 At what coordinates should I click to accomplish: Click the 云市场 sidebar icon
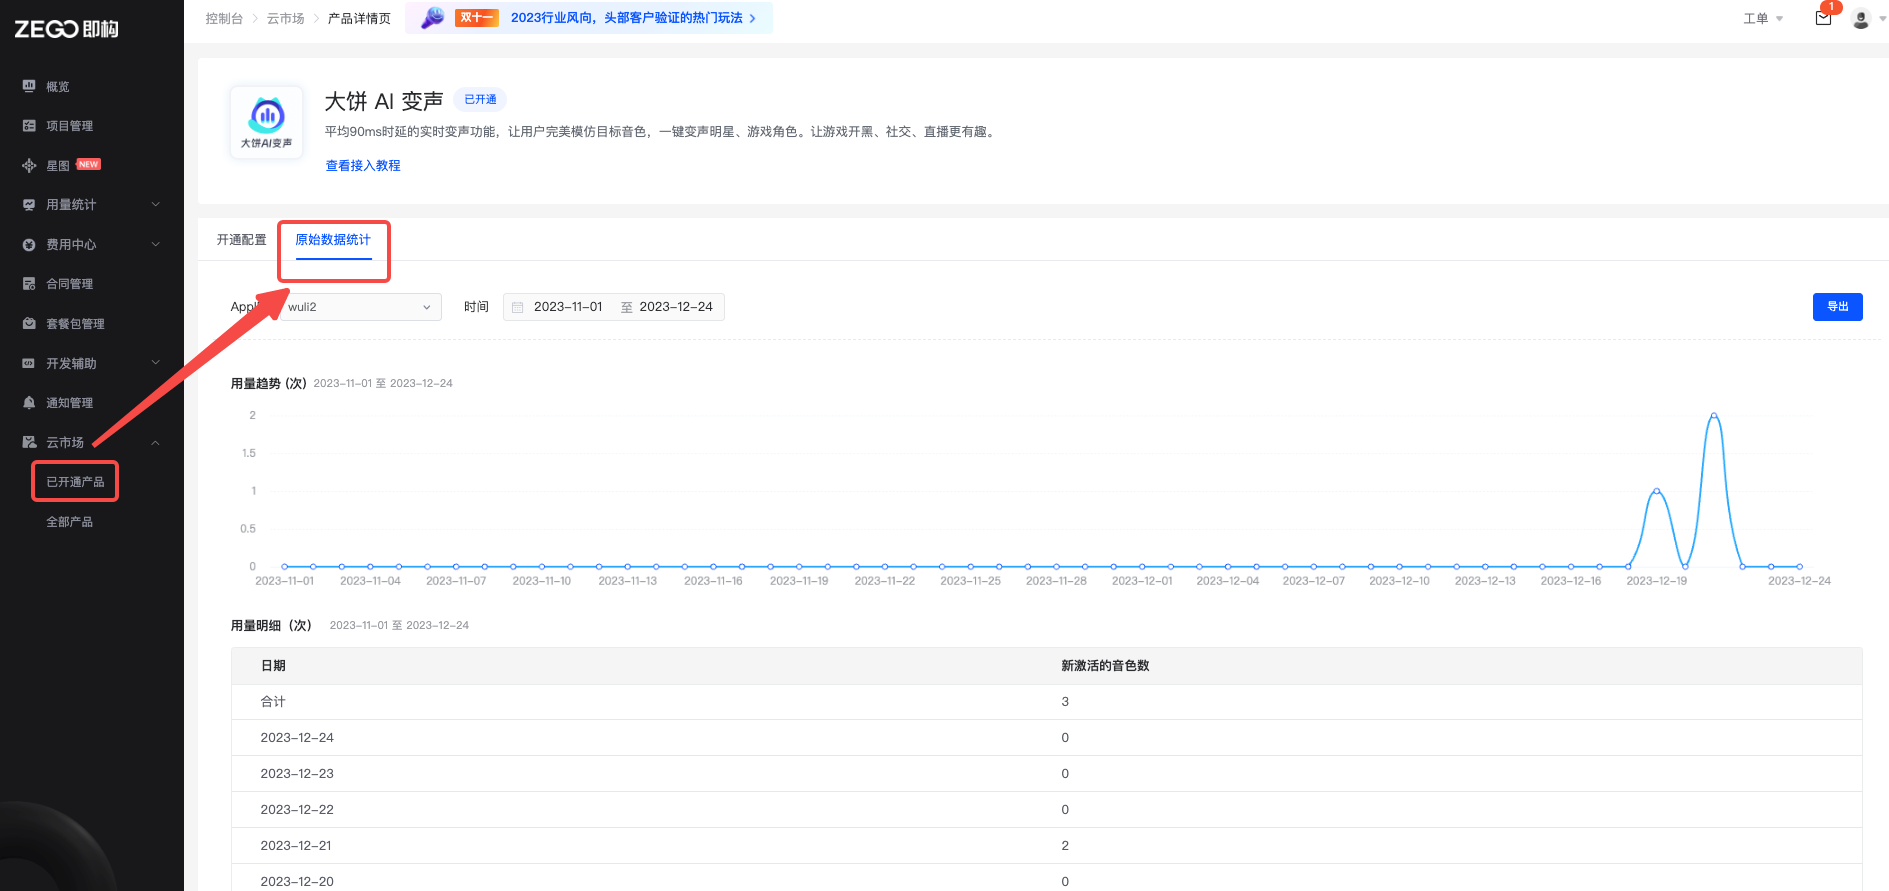point(29,442)
